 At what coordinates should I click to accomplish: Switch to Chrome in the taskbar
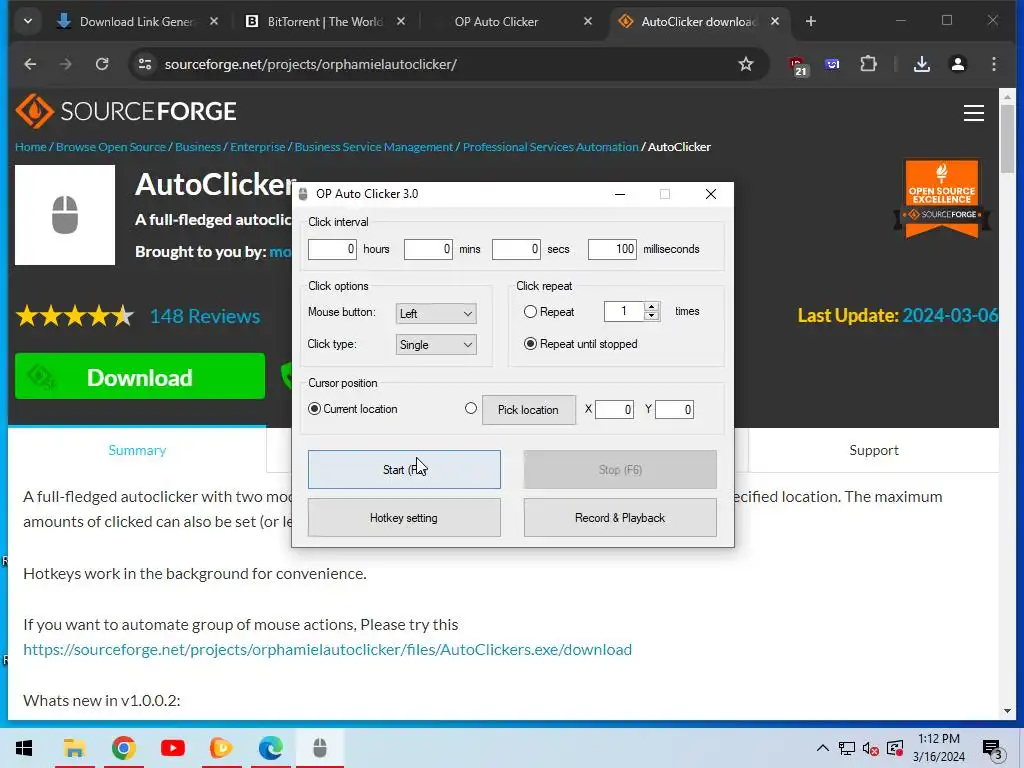[x=123, y=748]
